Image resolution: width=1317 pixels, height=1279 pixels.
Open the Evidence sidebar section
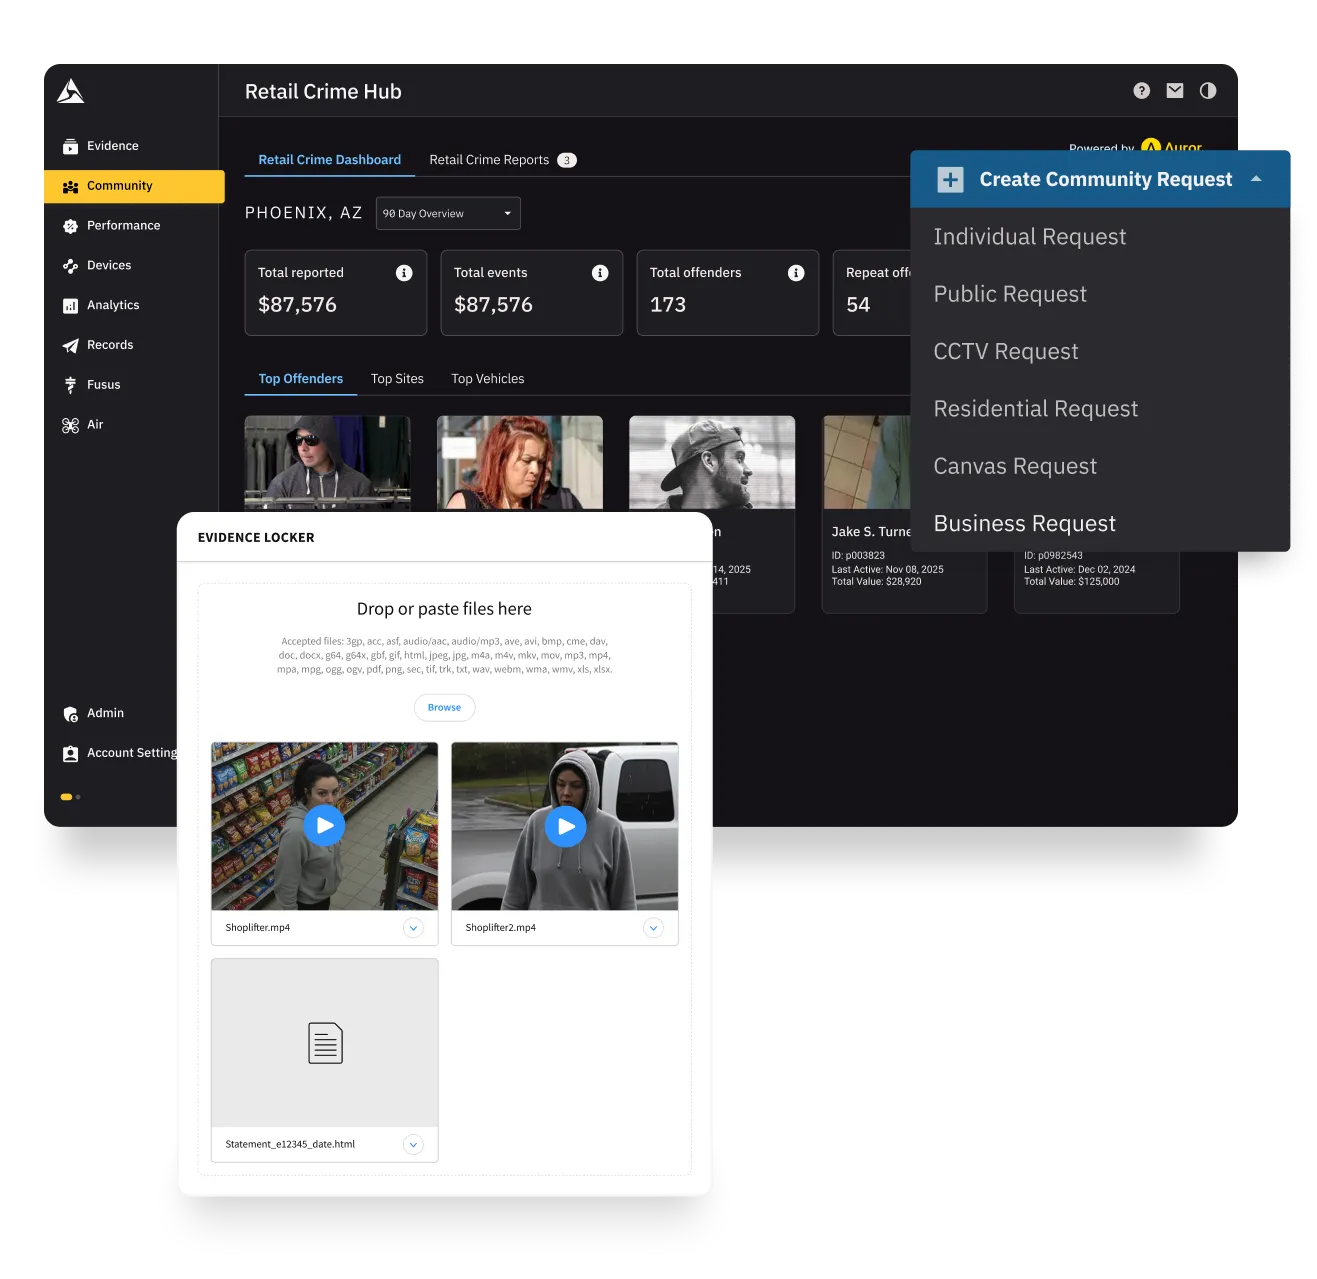point(100,146)
